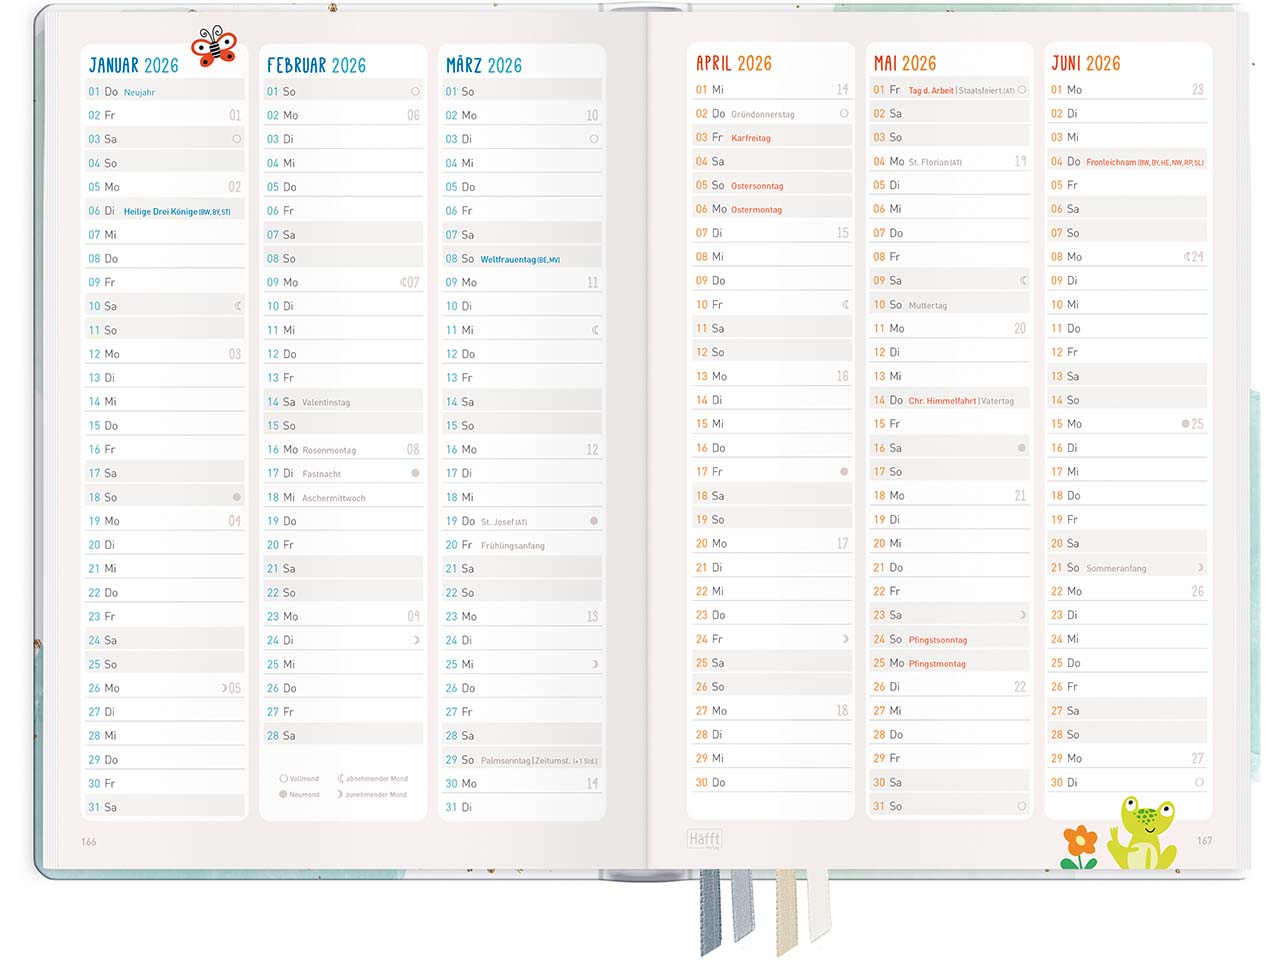1280x960 pixels.
Task: Click the butterfly illustration above Januar
Action: tap(214, 46)
